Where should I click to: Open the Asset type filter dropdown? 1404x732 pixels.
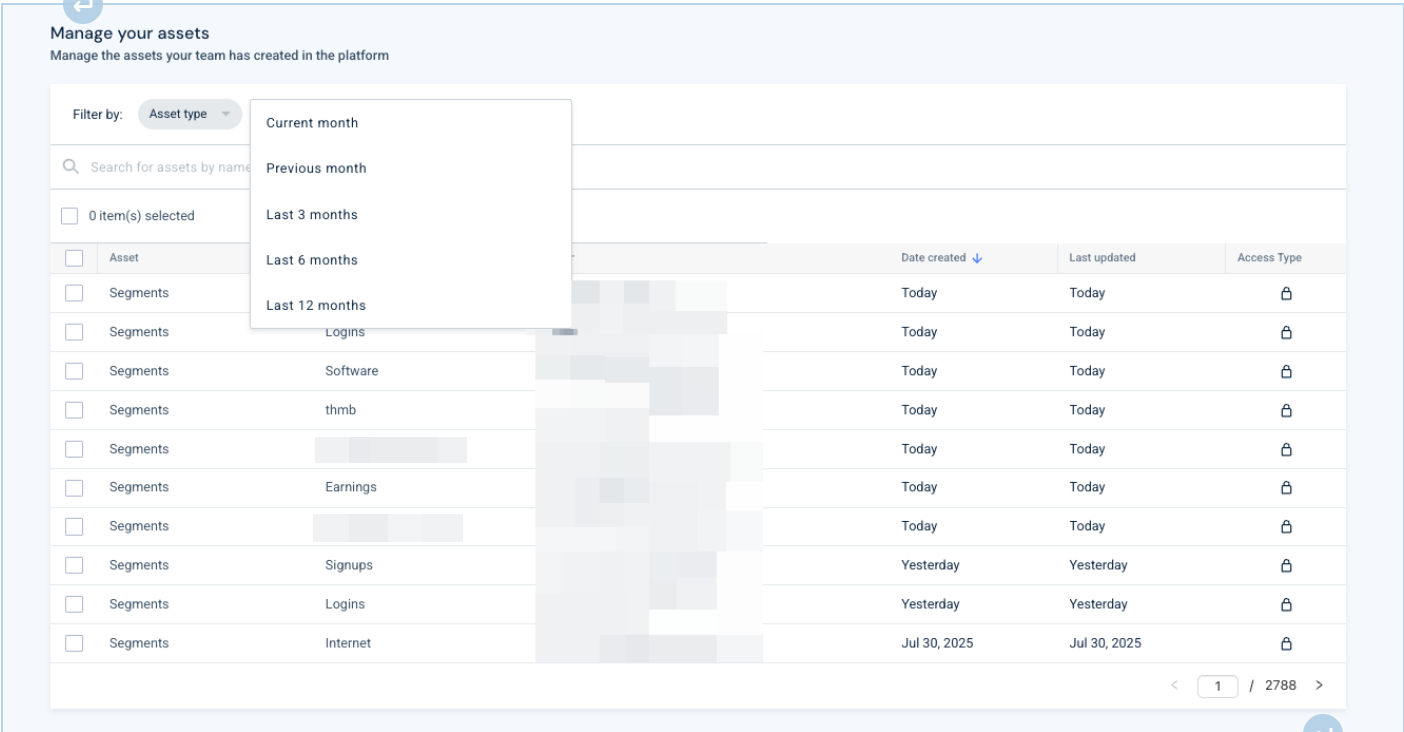pos(189,114)
